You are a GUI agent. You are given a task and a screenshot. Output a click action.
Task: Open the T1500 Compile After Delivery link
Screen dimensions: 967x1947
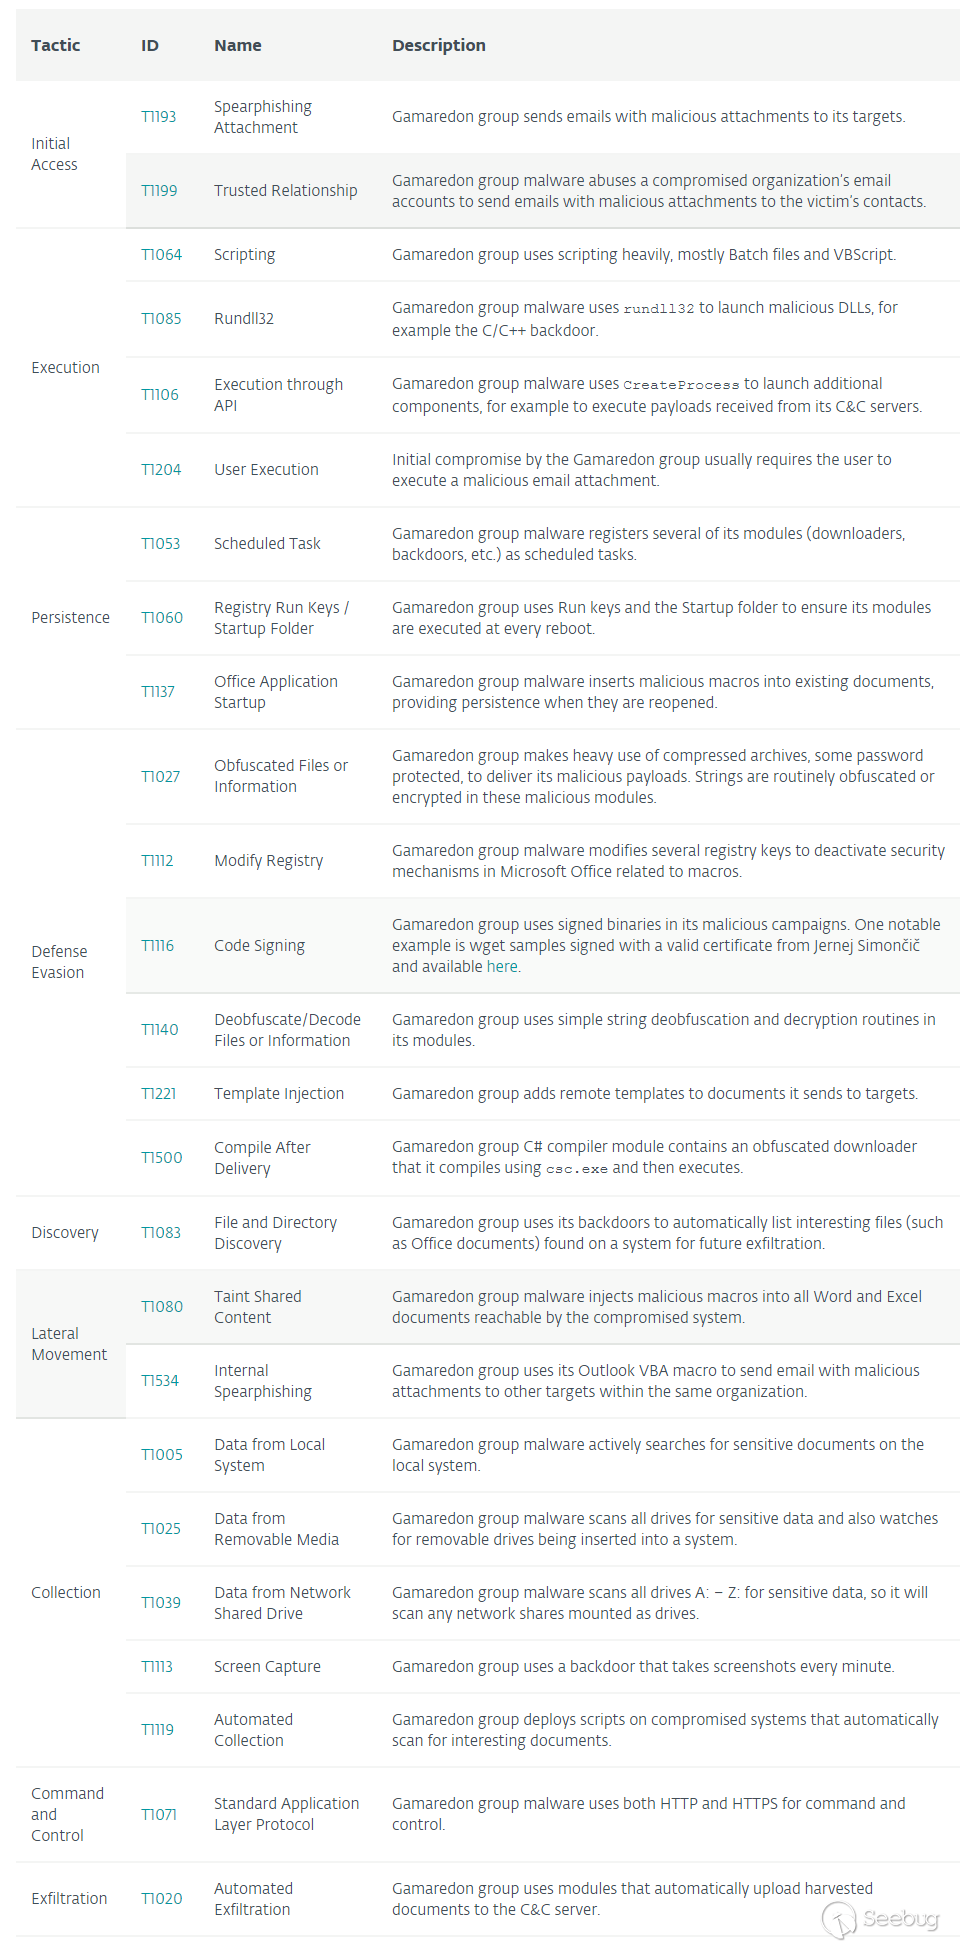point(161,1158)
